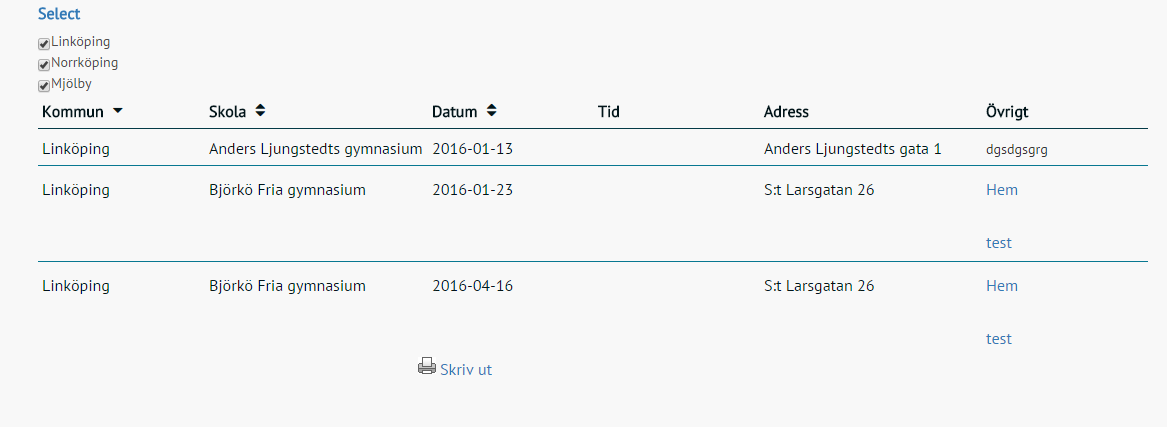Image resolution: width=1167 pixels, height=427 pixels.
Task: Open the Skriv ut print link
Action: click(x=466, y=370)
